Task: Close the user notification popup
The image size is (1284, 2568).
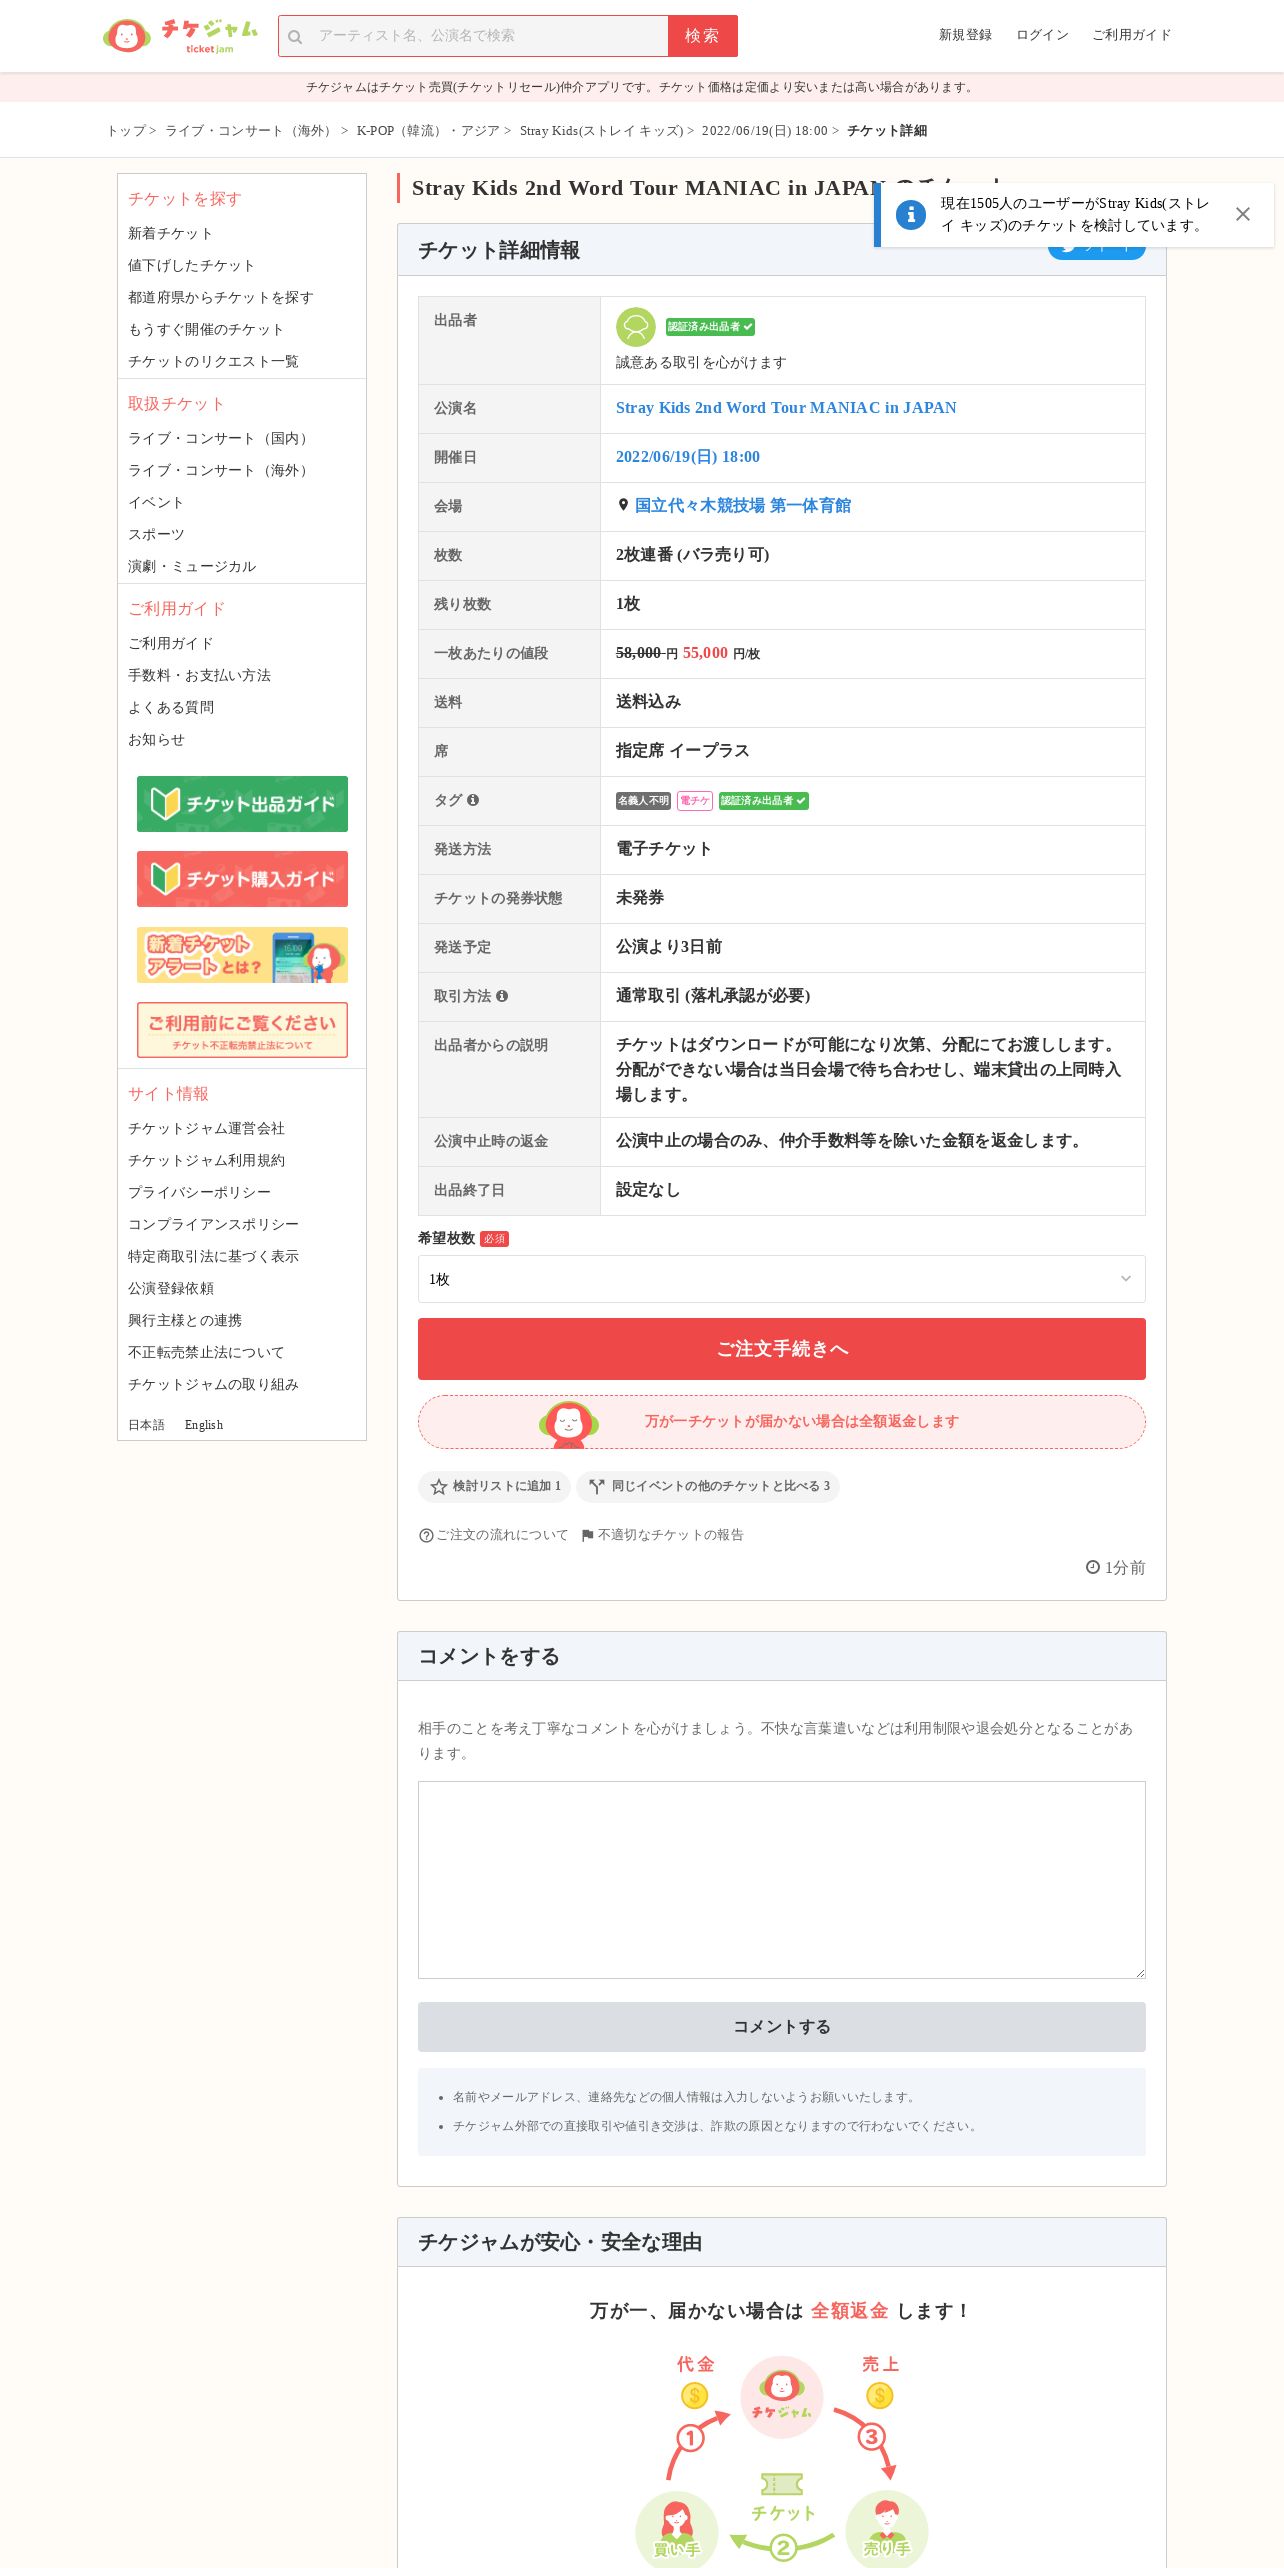Action: pyautogui.click(x=1242, y=214)
